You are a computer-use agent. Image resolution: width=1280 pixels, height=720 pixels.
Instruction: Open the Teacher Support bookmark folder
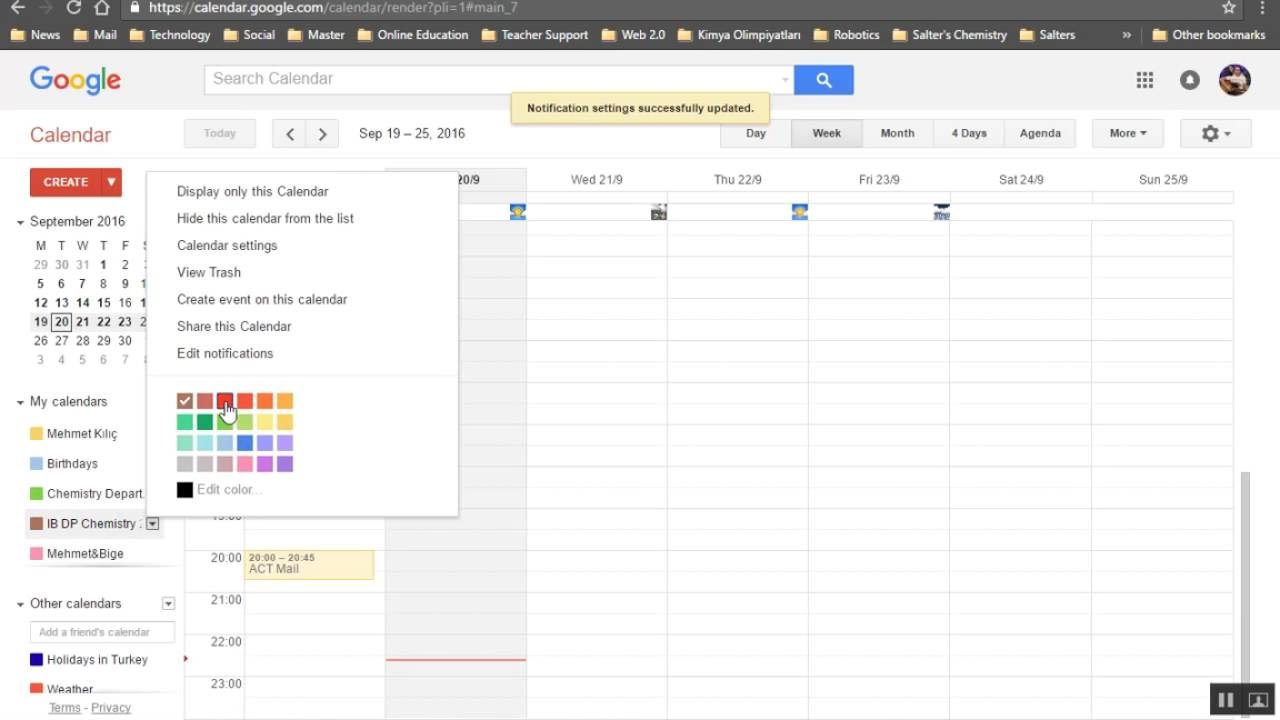click(534, 35)
